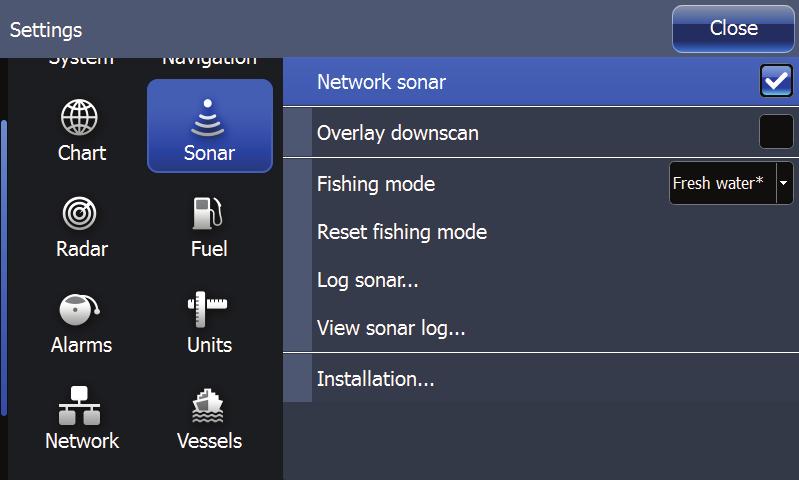Open the Vessels ship settings icon

[x=207, y=406]
